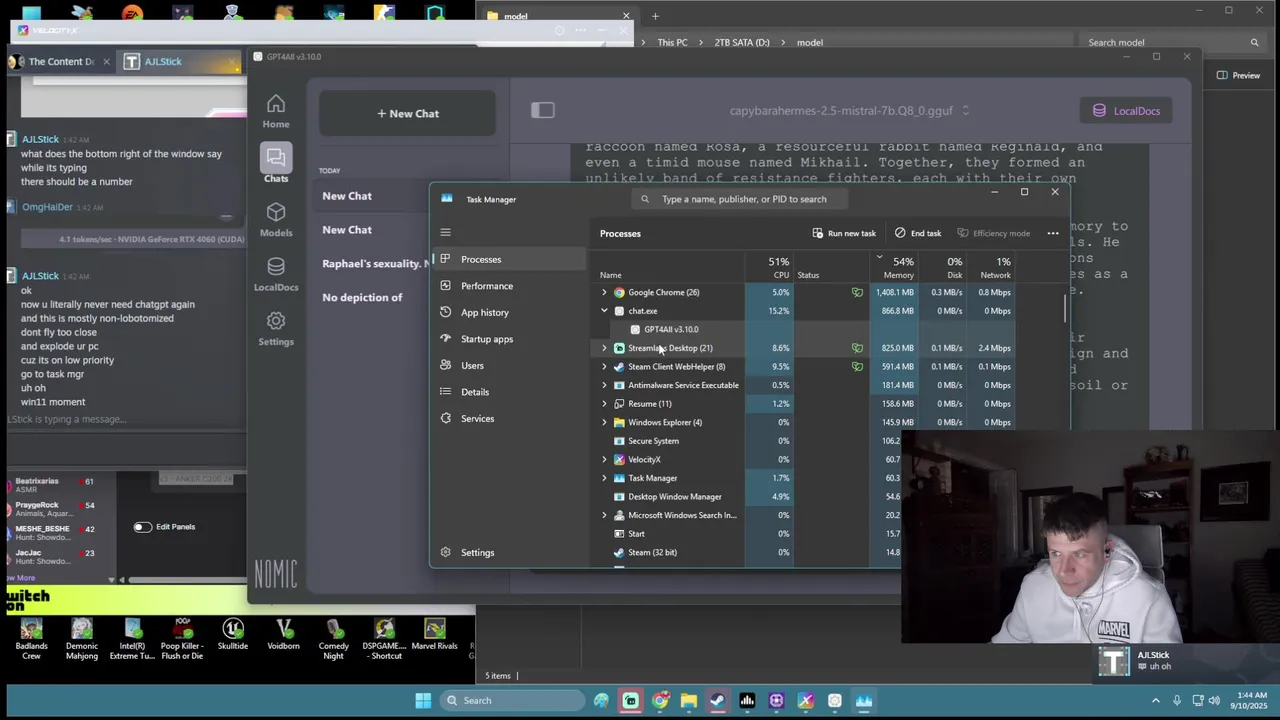1280x720 pixels.
Task: Open Startup apps tab in Task Manager
Action: pyautogui.click(x=510, y=339)
